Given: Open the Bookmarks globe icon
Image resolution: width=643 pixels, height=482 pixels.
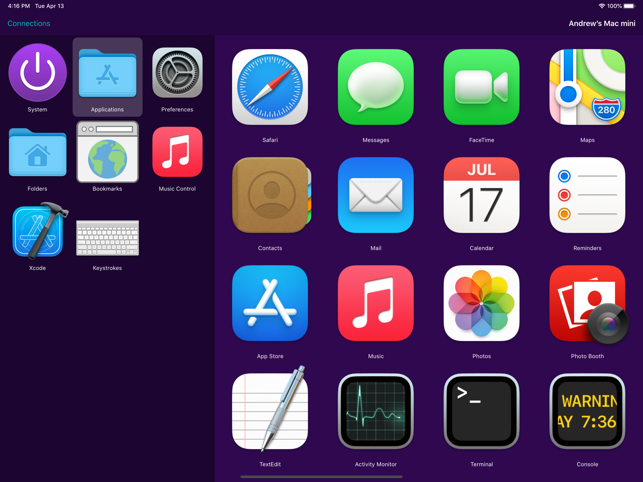Looking at the screenshot, I should (x=107, y=152).
